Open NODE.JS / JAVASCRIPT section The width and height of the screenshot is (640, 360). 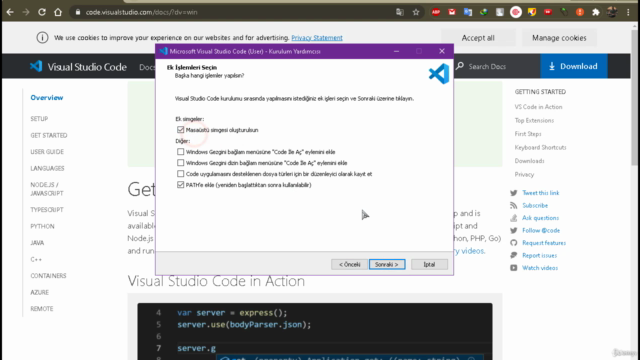[47, 189]
